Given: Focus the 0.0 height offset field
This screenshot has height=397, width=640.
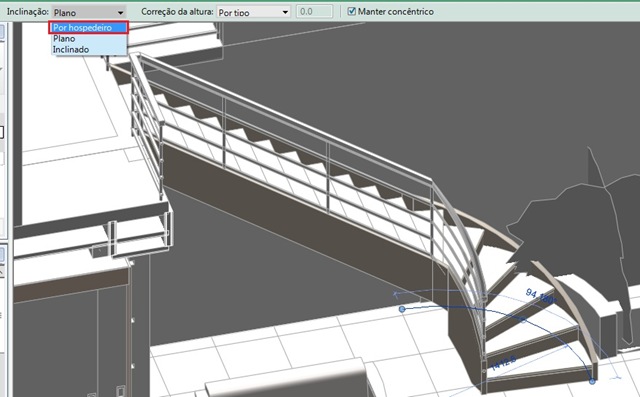Looking at the screenshot, I should (314, 12).
